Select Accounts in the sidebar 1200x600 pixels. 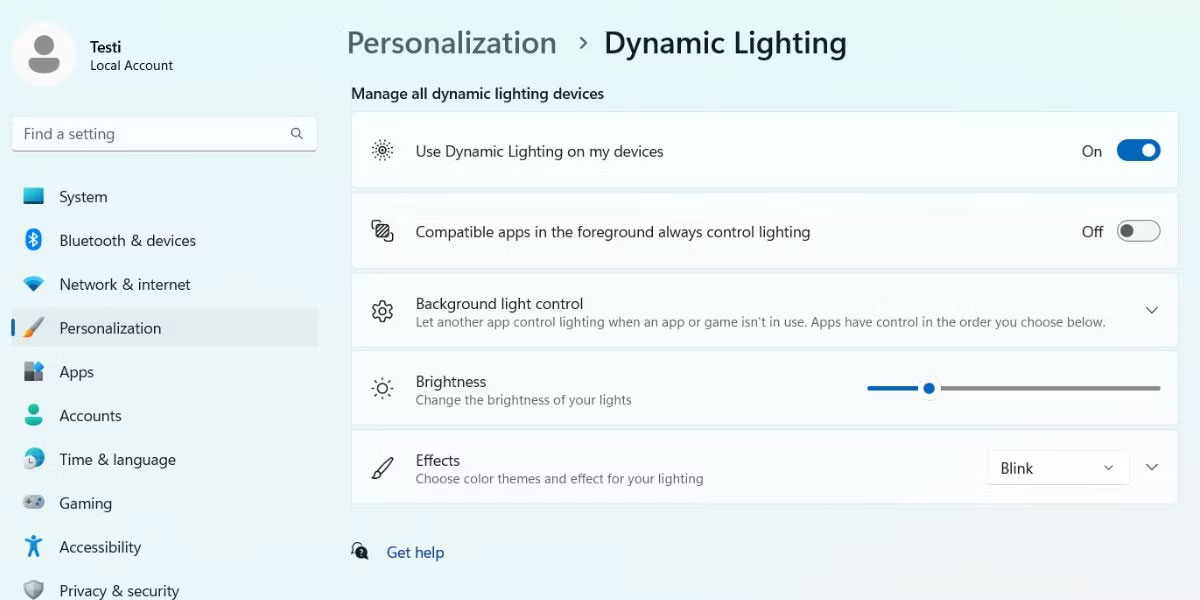(x=90, y=415)
